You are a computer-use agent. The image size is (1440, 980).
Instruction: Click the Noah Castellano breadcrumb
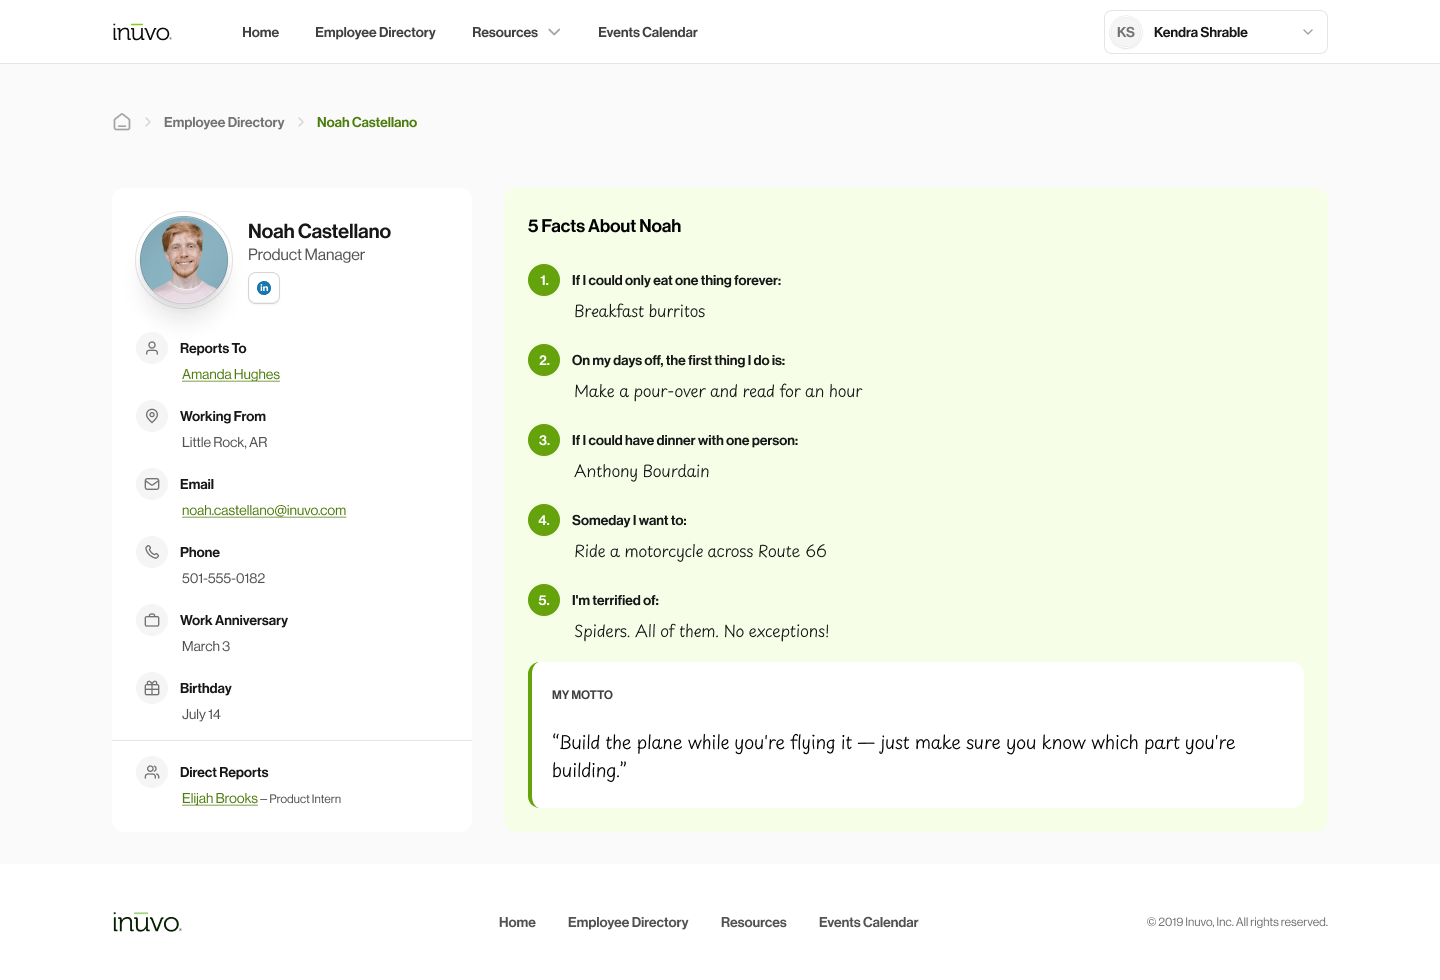point(367,122)
